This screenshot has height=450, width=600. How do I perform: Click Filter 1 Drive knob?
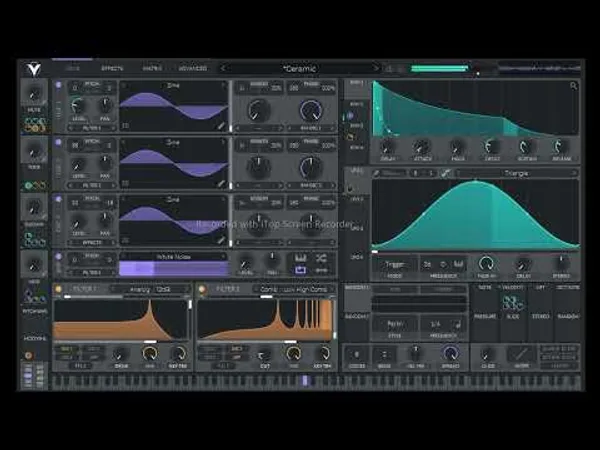[121, 354]
